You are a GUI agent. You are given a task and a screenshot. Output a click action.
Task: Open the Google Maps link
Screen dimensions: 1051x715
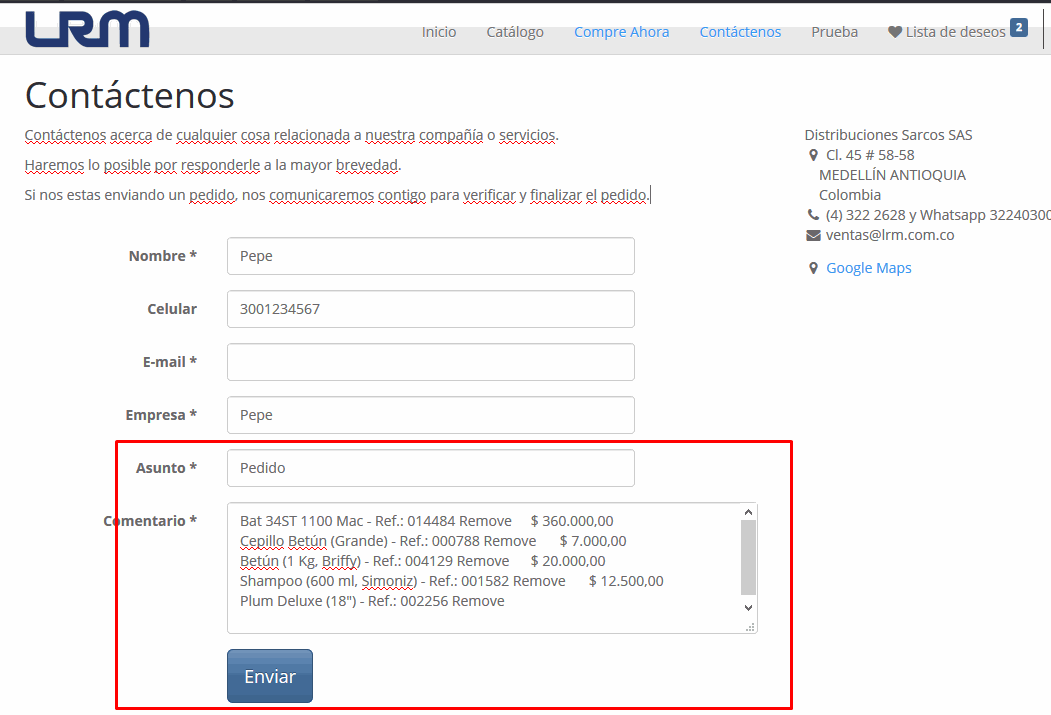[868, 268]
